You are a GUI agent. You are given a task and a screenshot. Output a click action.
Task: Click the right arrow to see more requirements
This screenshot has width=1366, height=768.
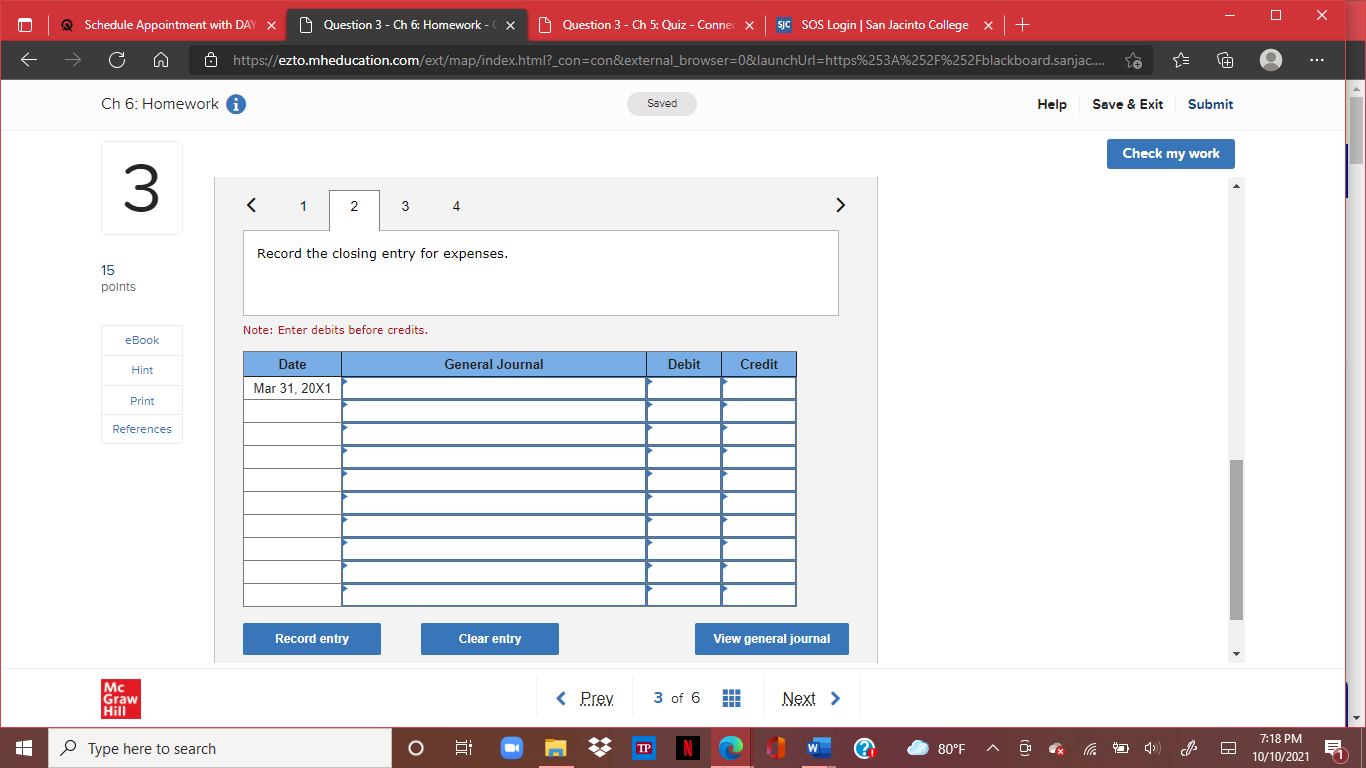840,205
